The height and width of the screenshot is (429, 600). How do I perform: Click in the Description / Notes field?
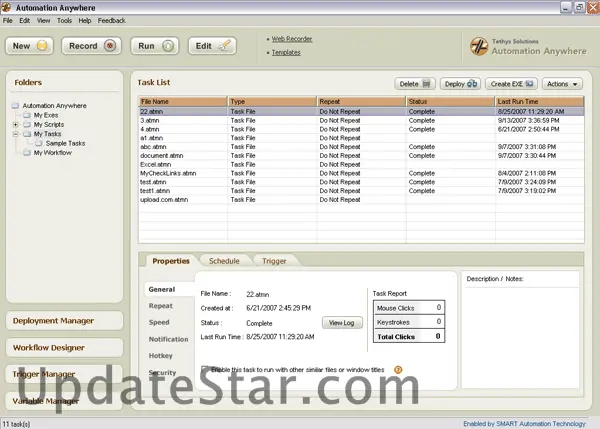tap(521, 337)
